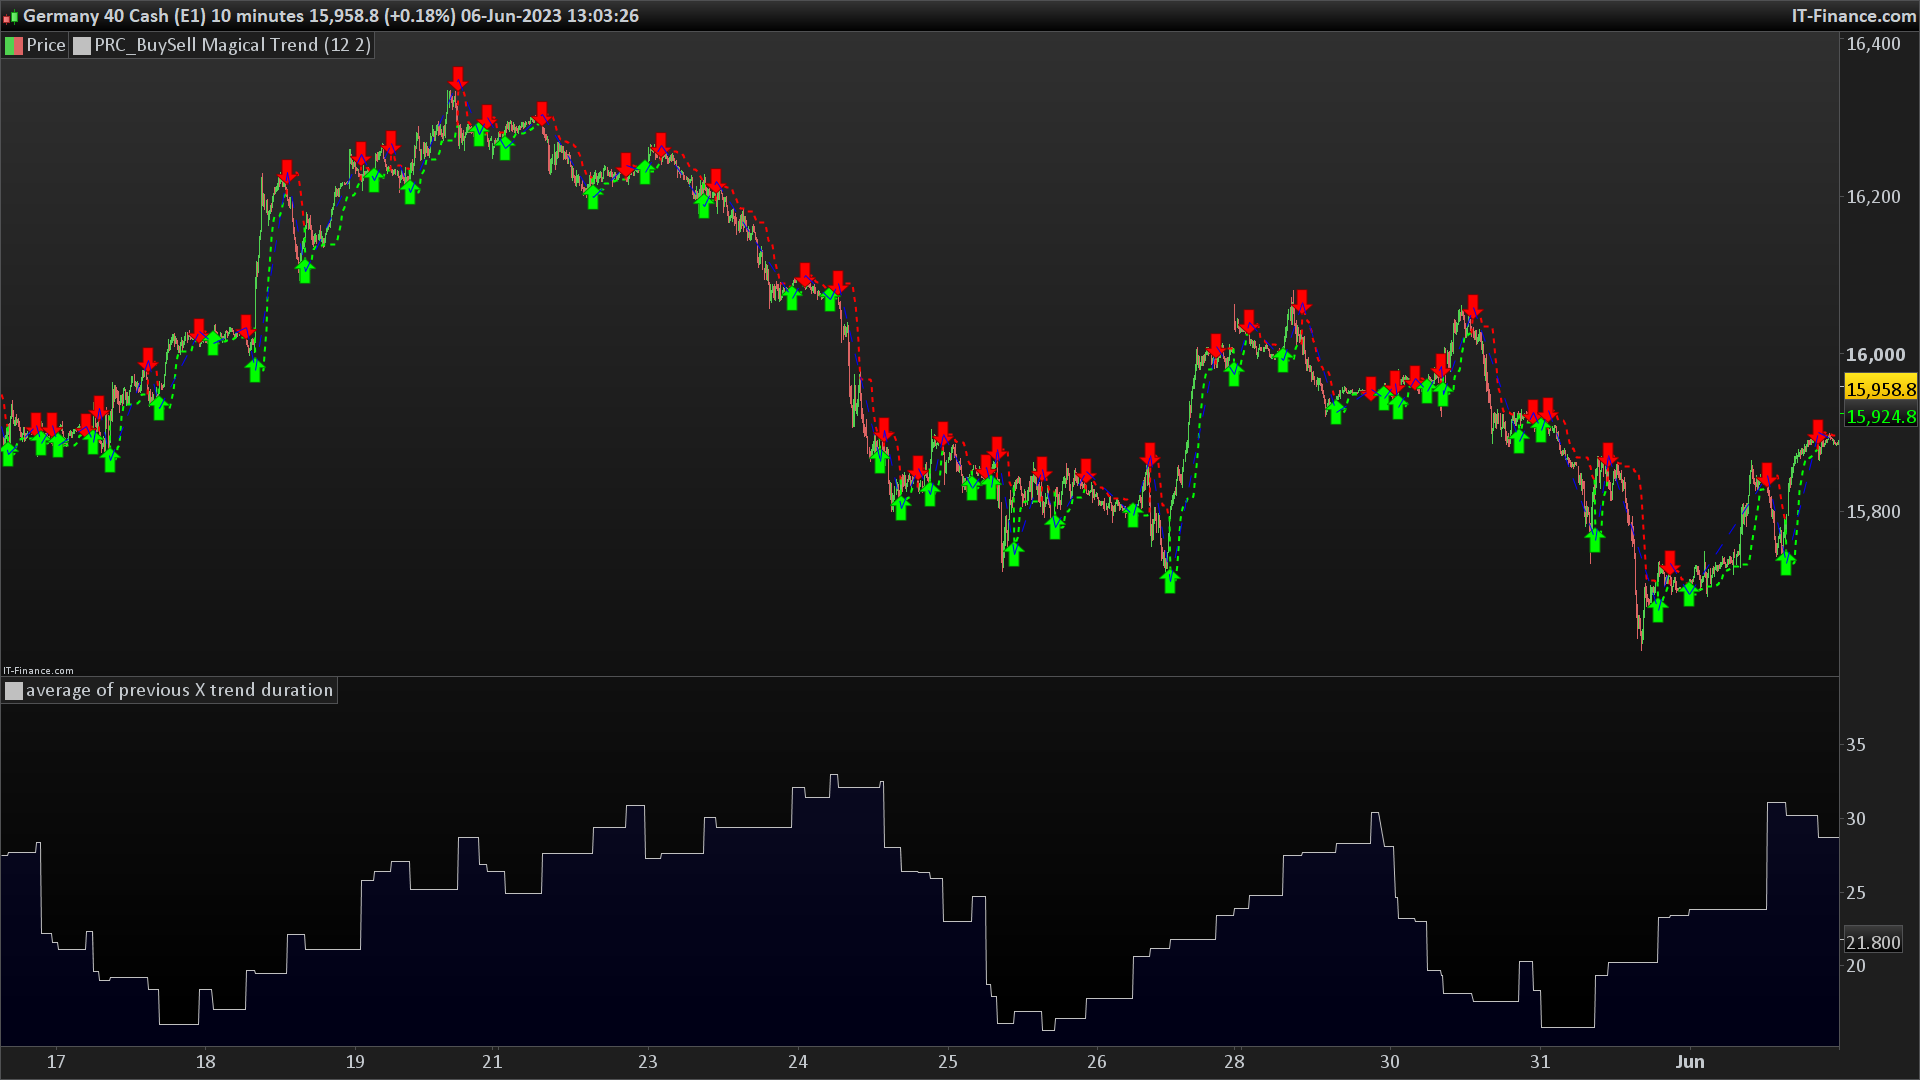Click the lowest green buy arrow before Jun
Image resolution: width=1920 pixels, height=1080 pixels.
click(x=1658, y=610)
